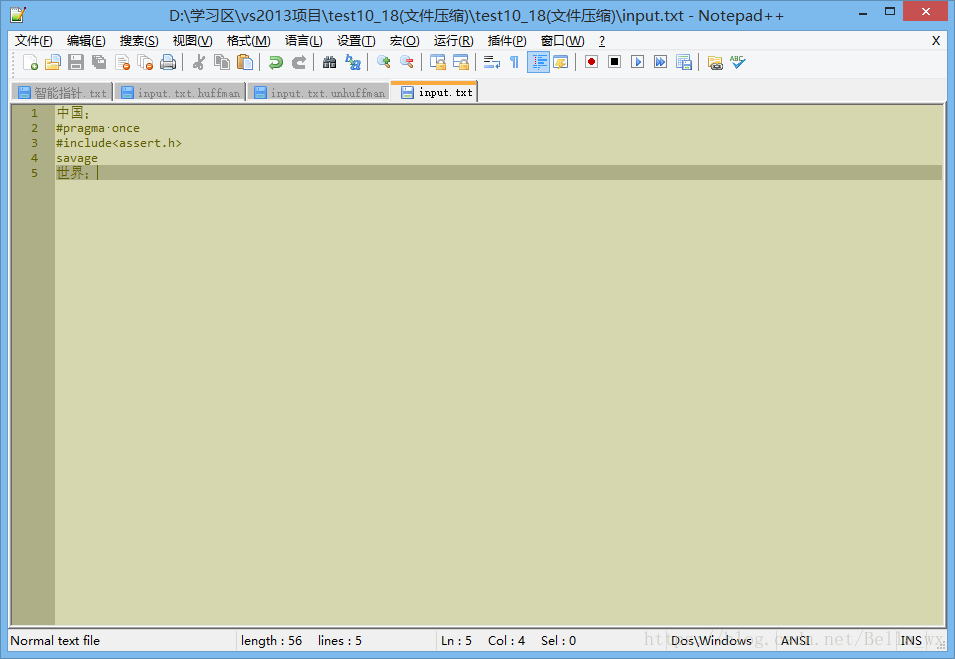Image resolution: width=955 pixels, height=659 pixels.
Task: Open the 编辑(E) menu
Action: click(86, 41)
